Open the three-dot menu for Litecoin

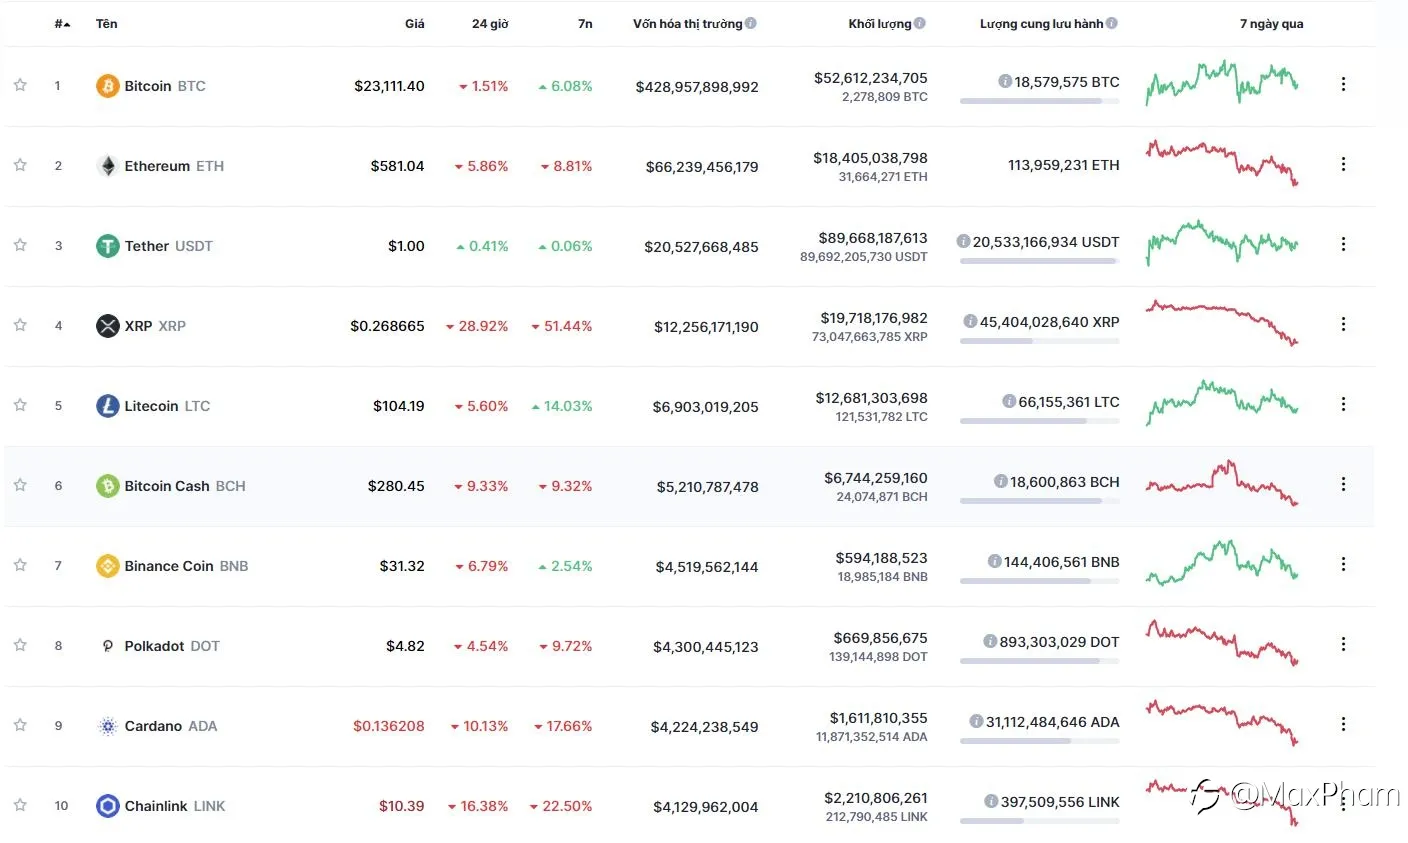click(1343, 404)
